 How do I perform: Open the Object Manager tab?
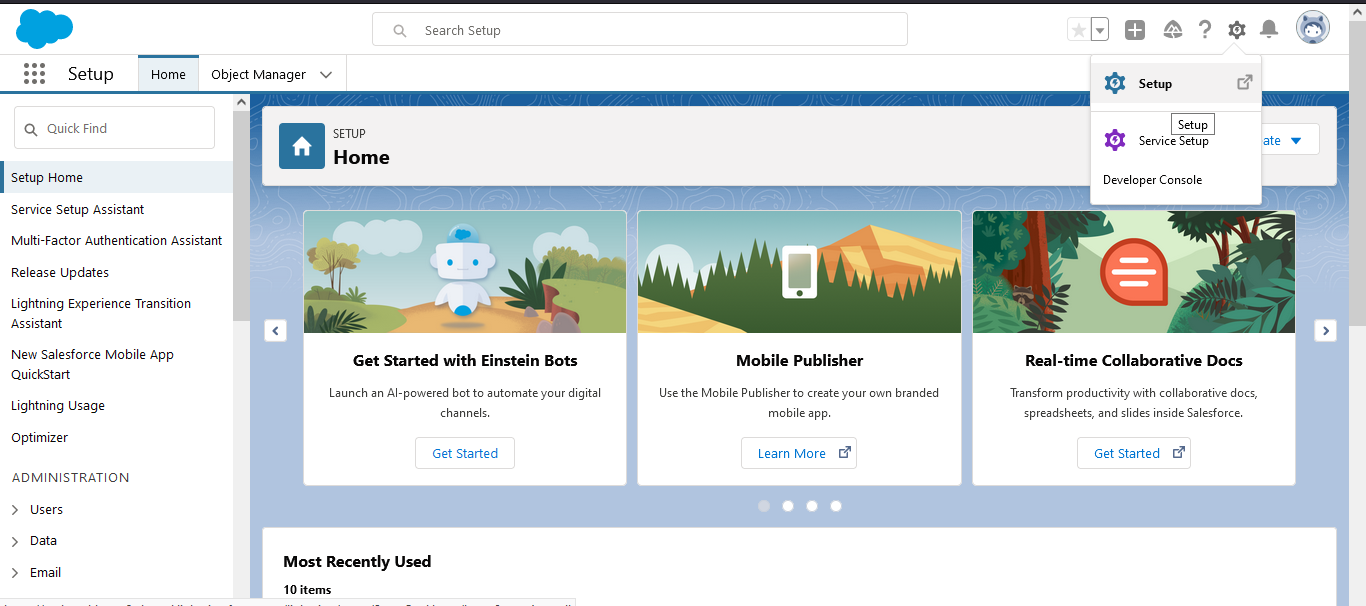pos(258,75)
